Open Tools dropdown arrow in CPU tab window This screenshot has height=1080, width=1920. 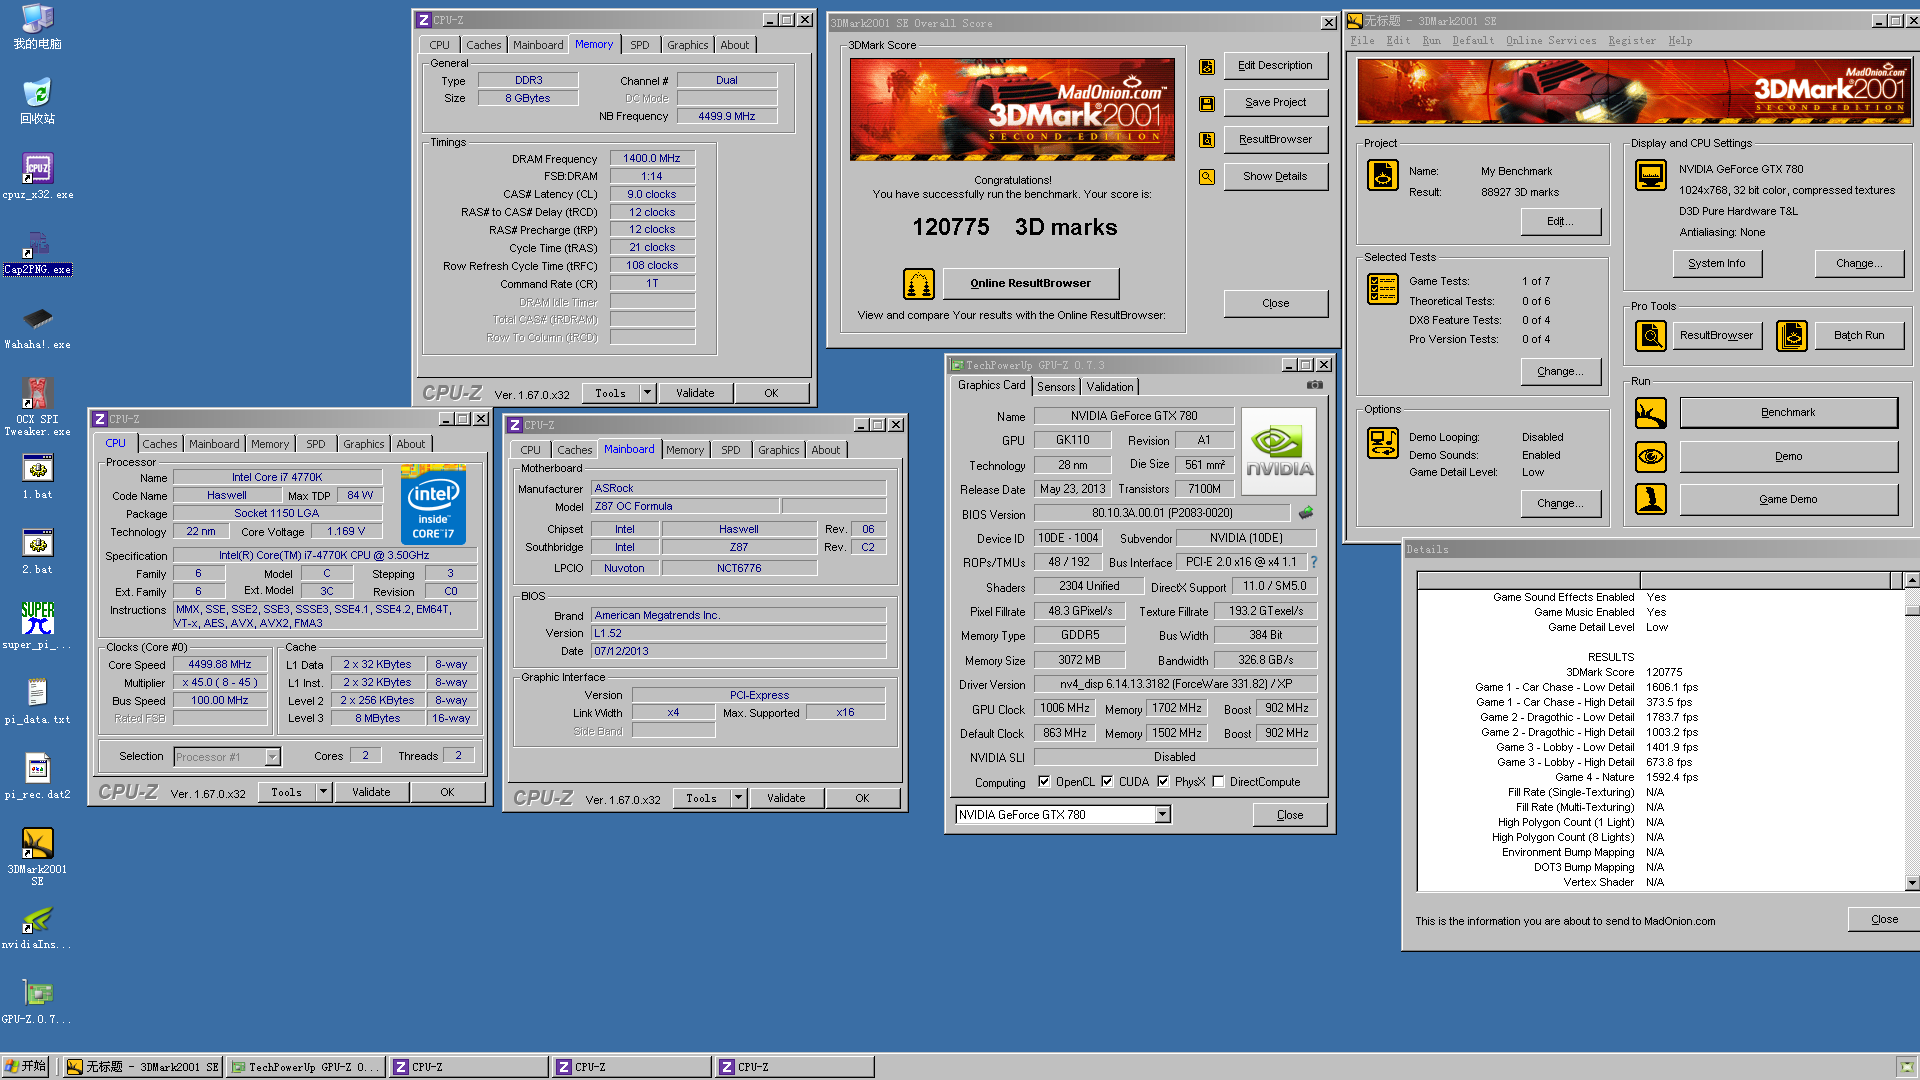click(323, 792)
